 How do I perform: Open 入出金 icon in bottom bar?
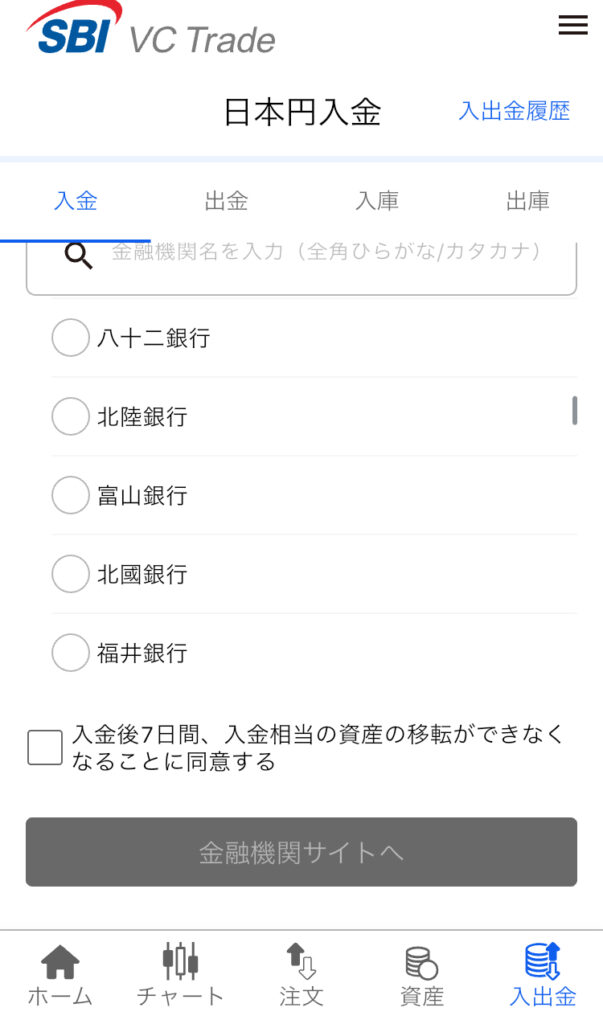(x=542, y=962)
